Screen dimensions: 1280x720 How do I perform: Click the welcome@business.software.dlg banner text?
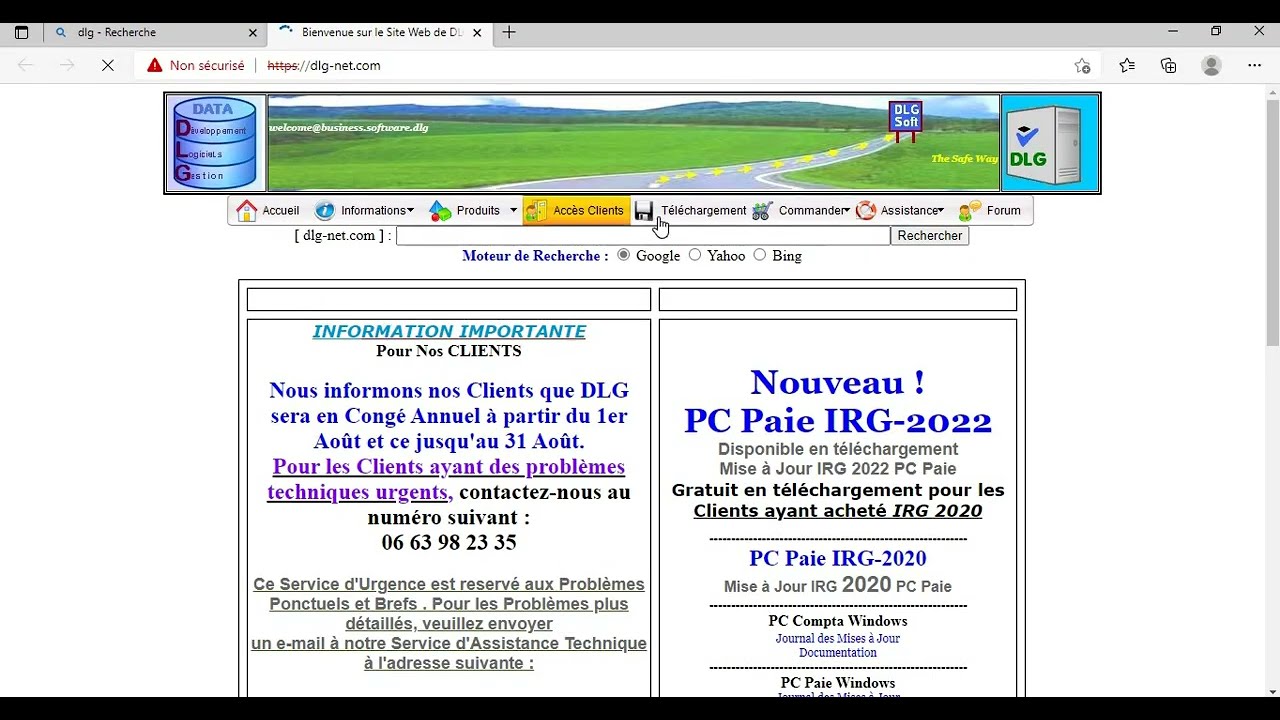(x=348, y=127)
